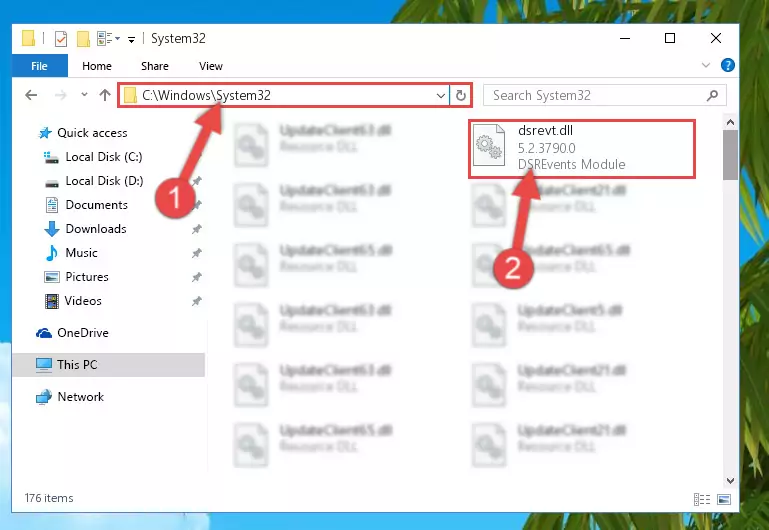
Task: Go up one folder level
Action: pos(104,95)
